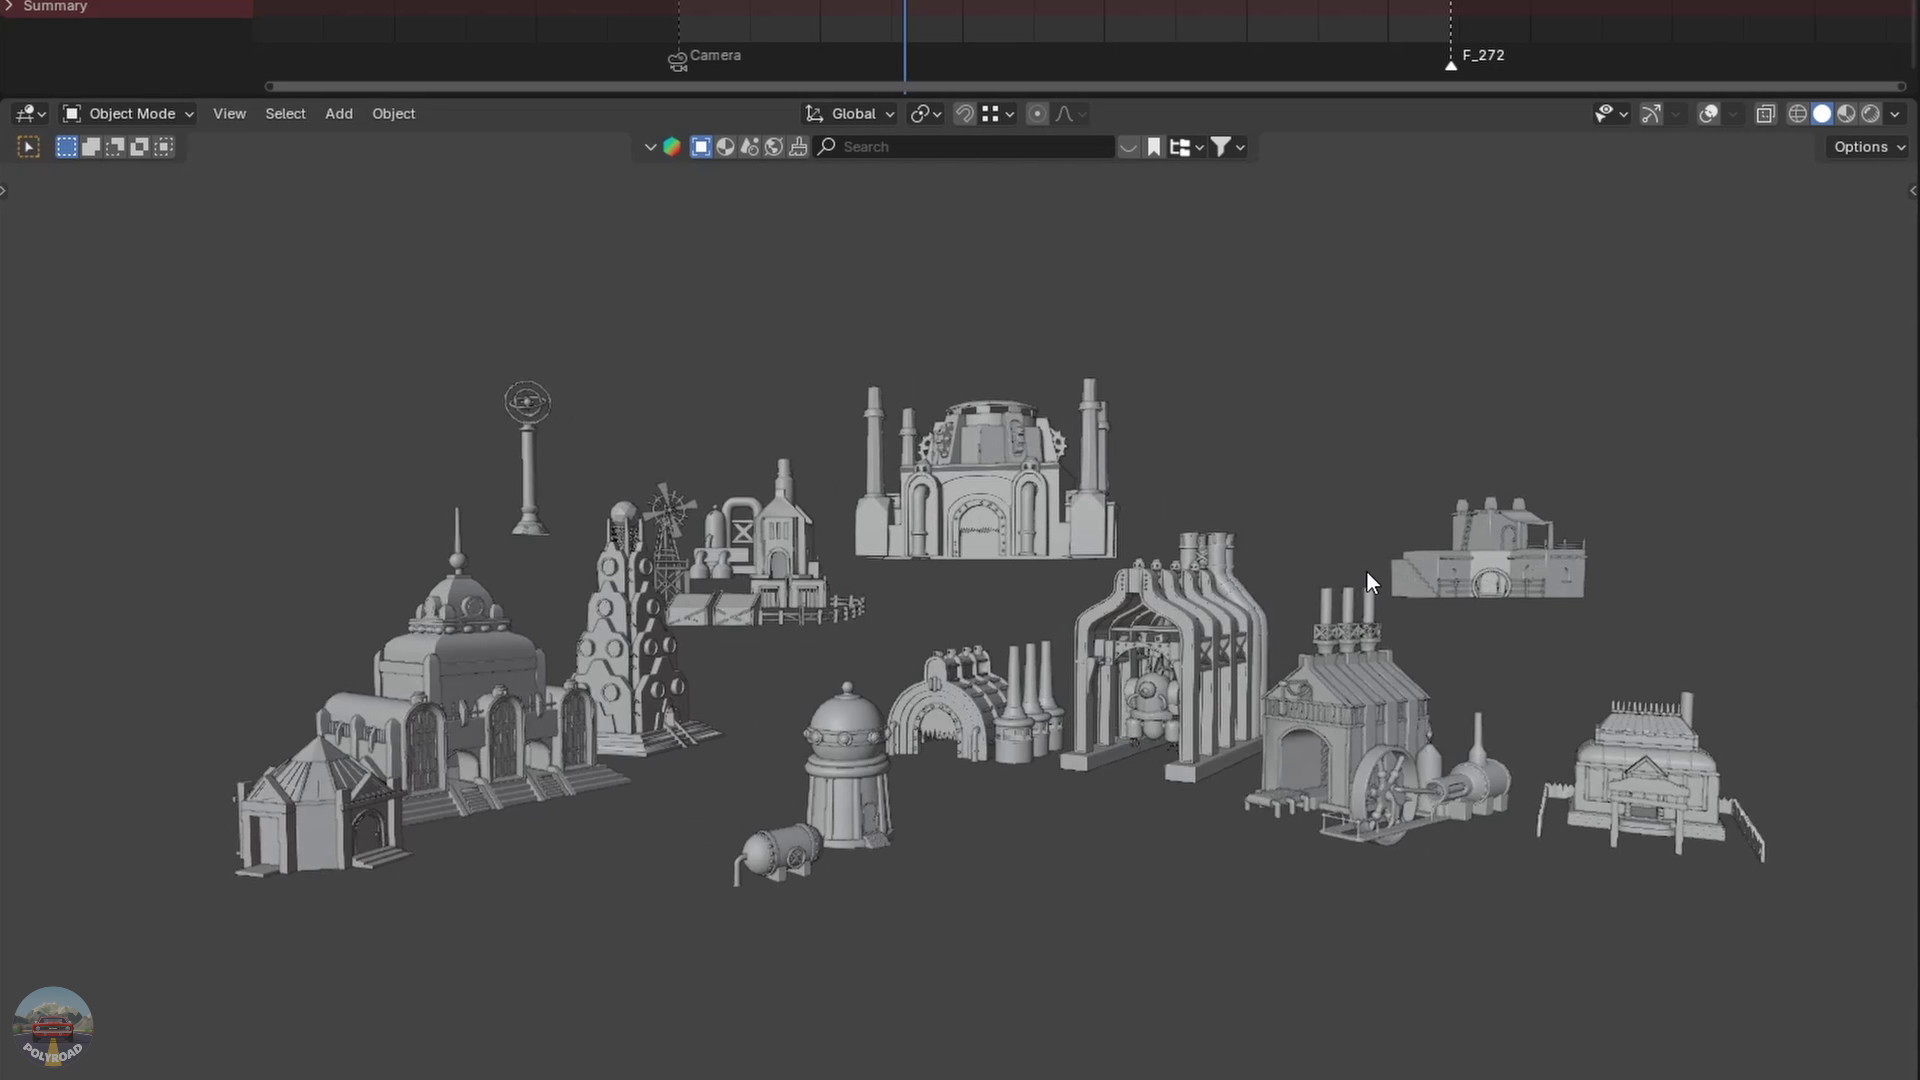Screen dimensions: 1920x1080
Task: Open the Object Mode dropdown
Action: click(128, 114)
